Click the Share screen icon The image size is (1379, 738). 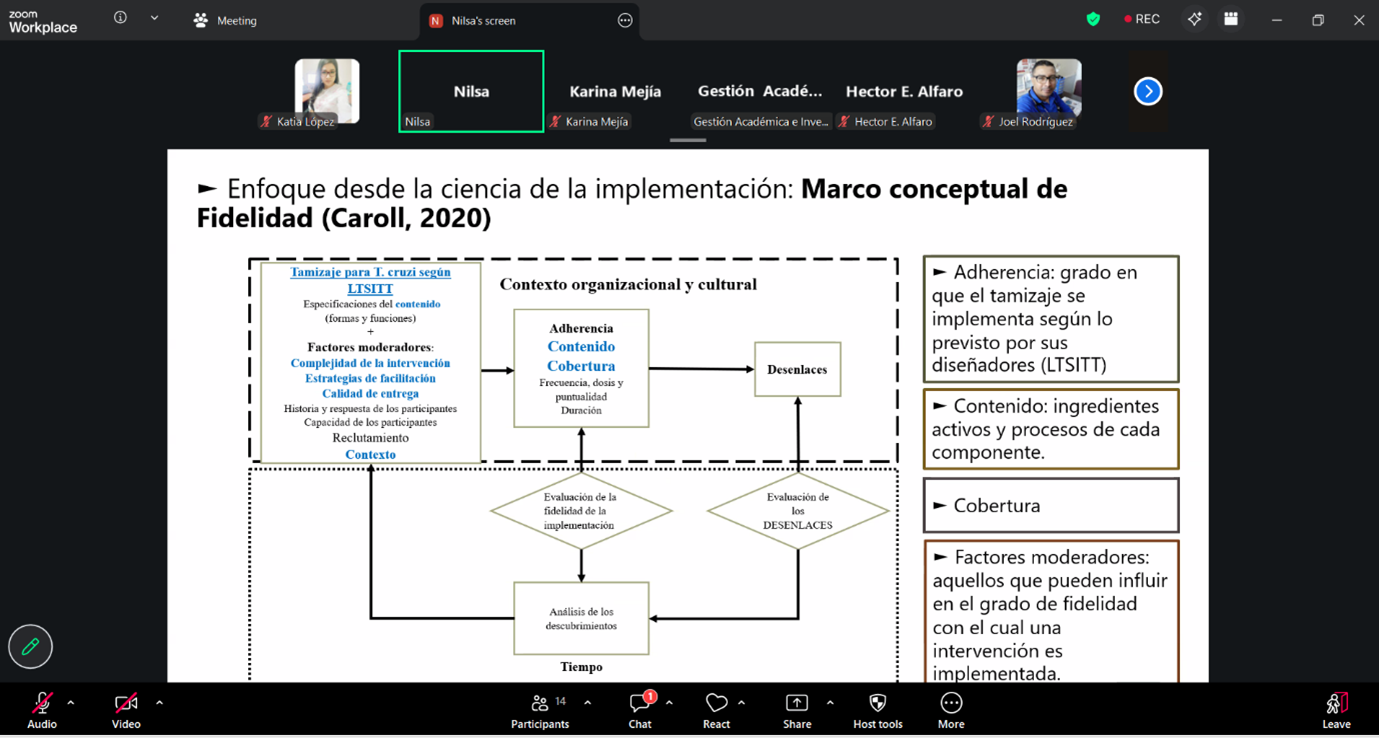[797, 710]
